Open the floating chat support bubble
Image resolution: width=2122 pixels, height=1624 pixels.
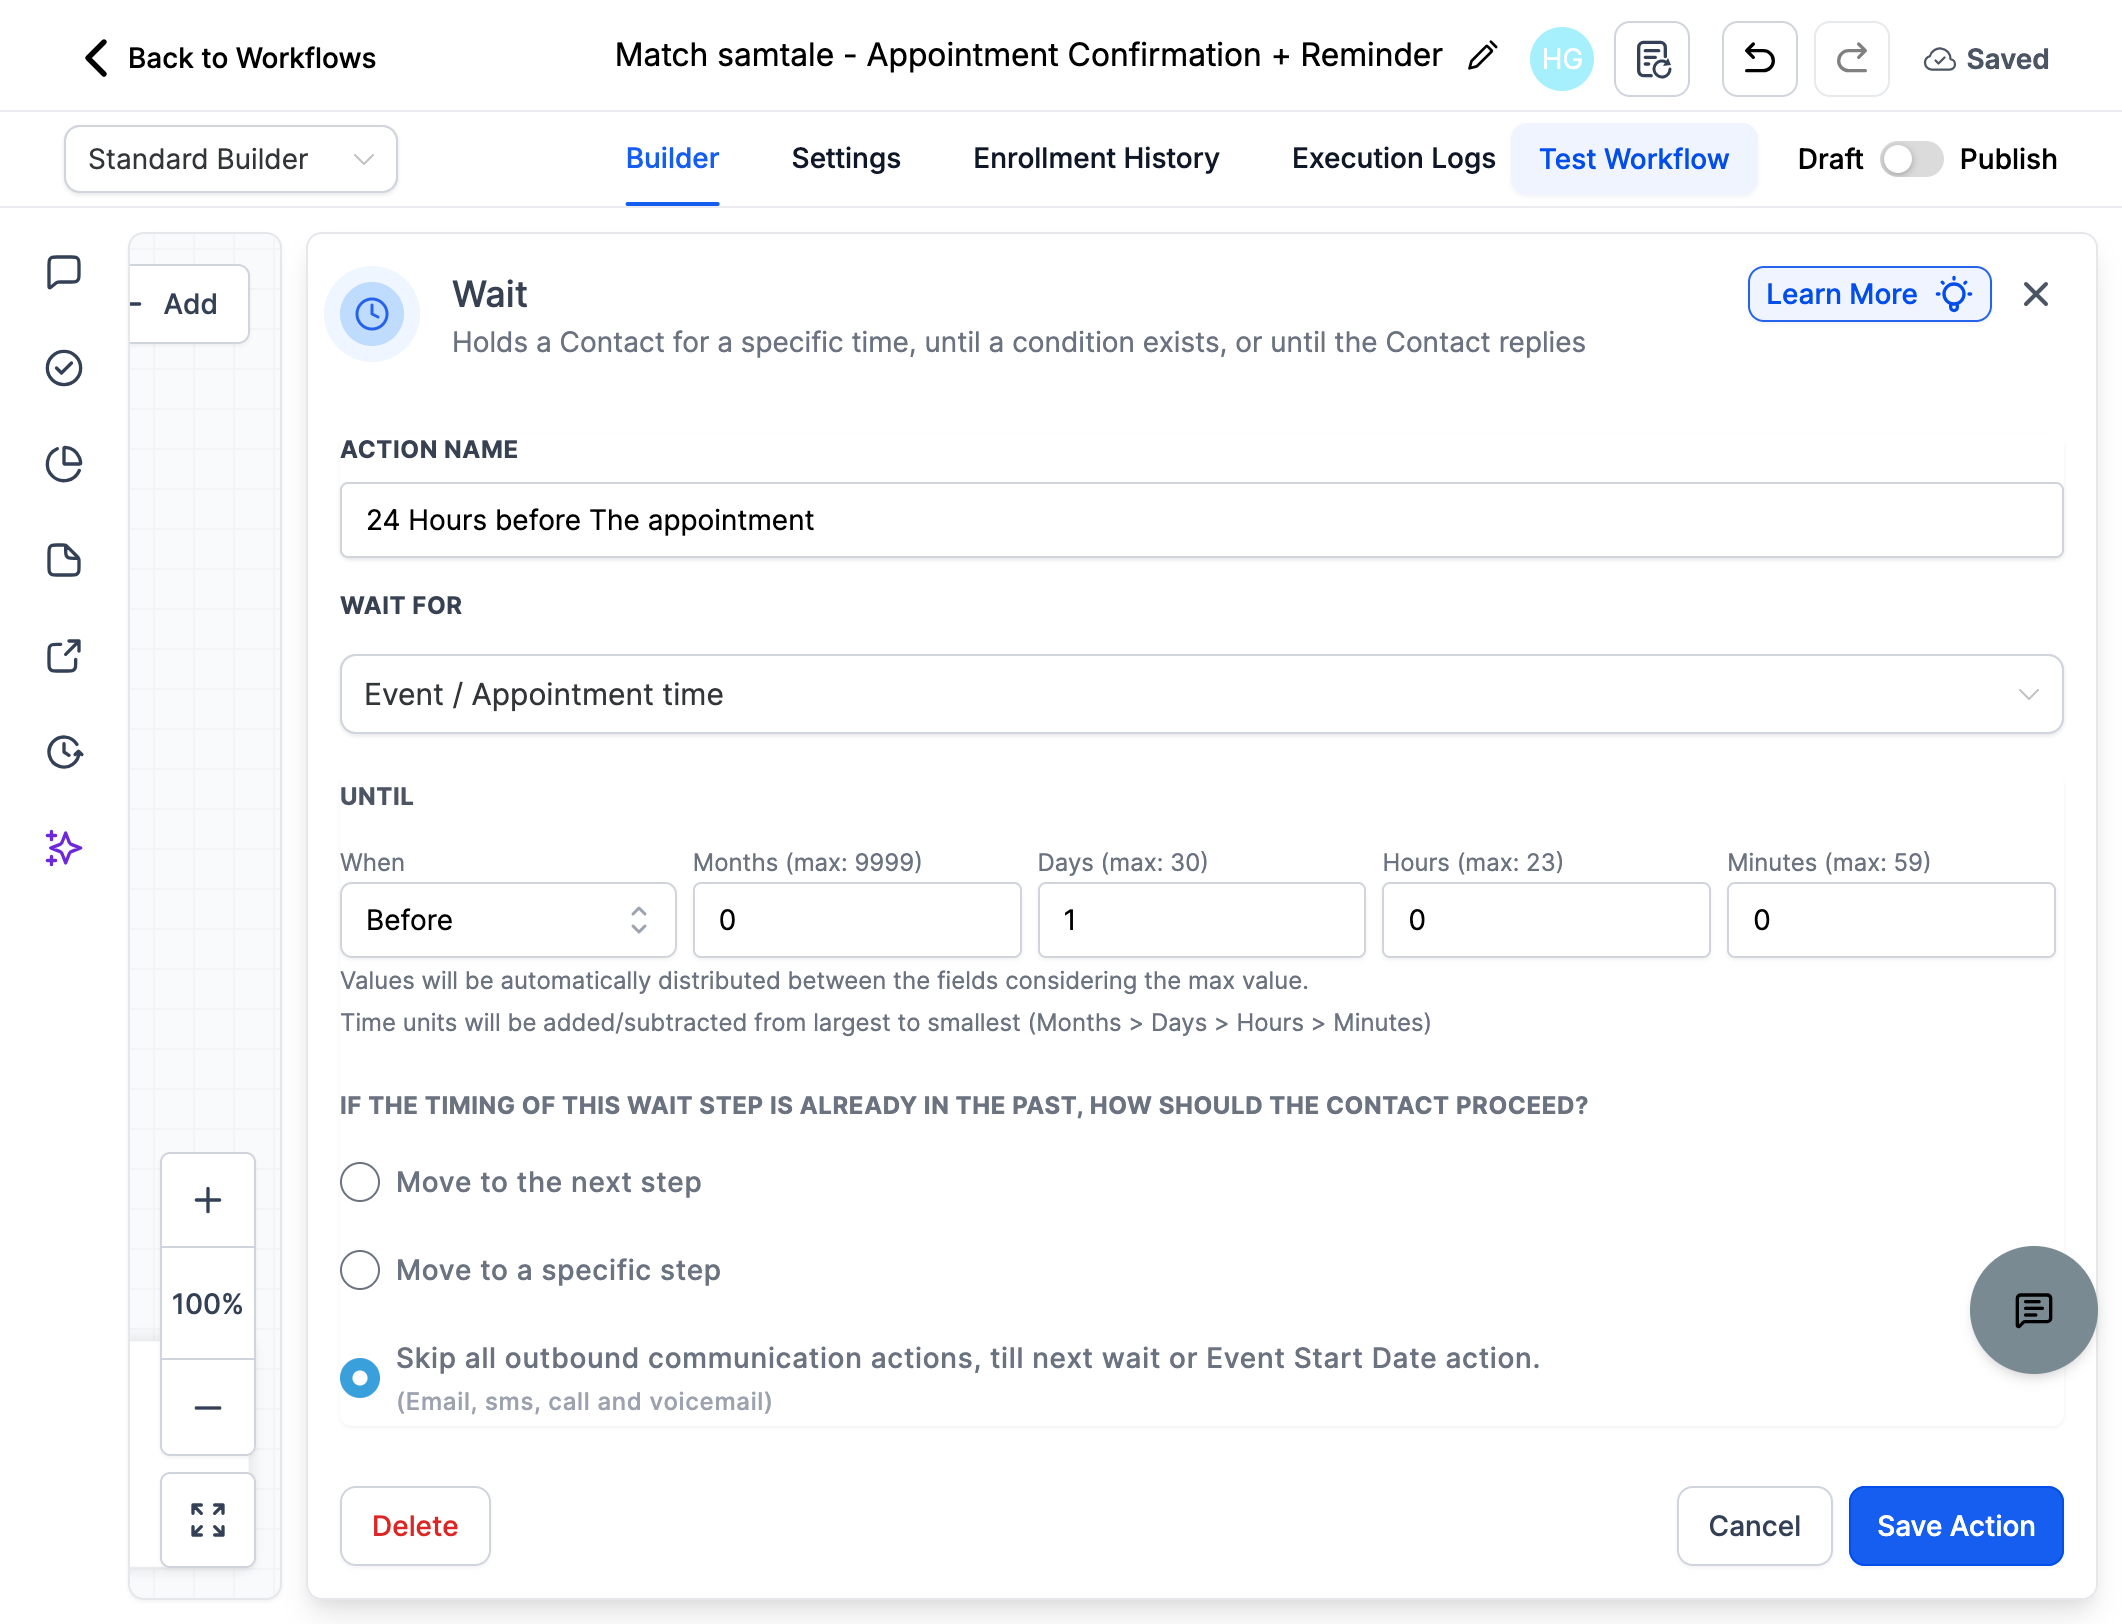[x=2034, y=1310]
